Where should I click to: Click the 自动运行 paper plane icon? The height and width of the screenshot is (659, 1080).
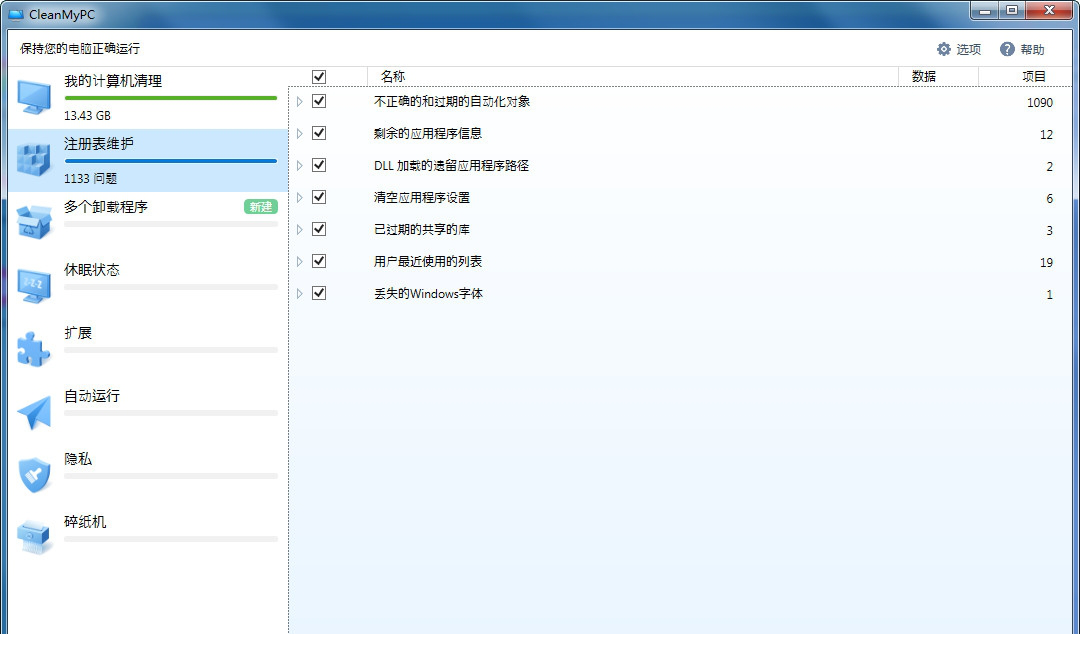34,412
